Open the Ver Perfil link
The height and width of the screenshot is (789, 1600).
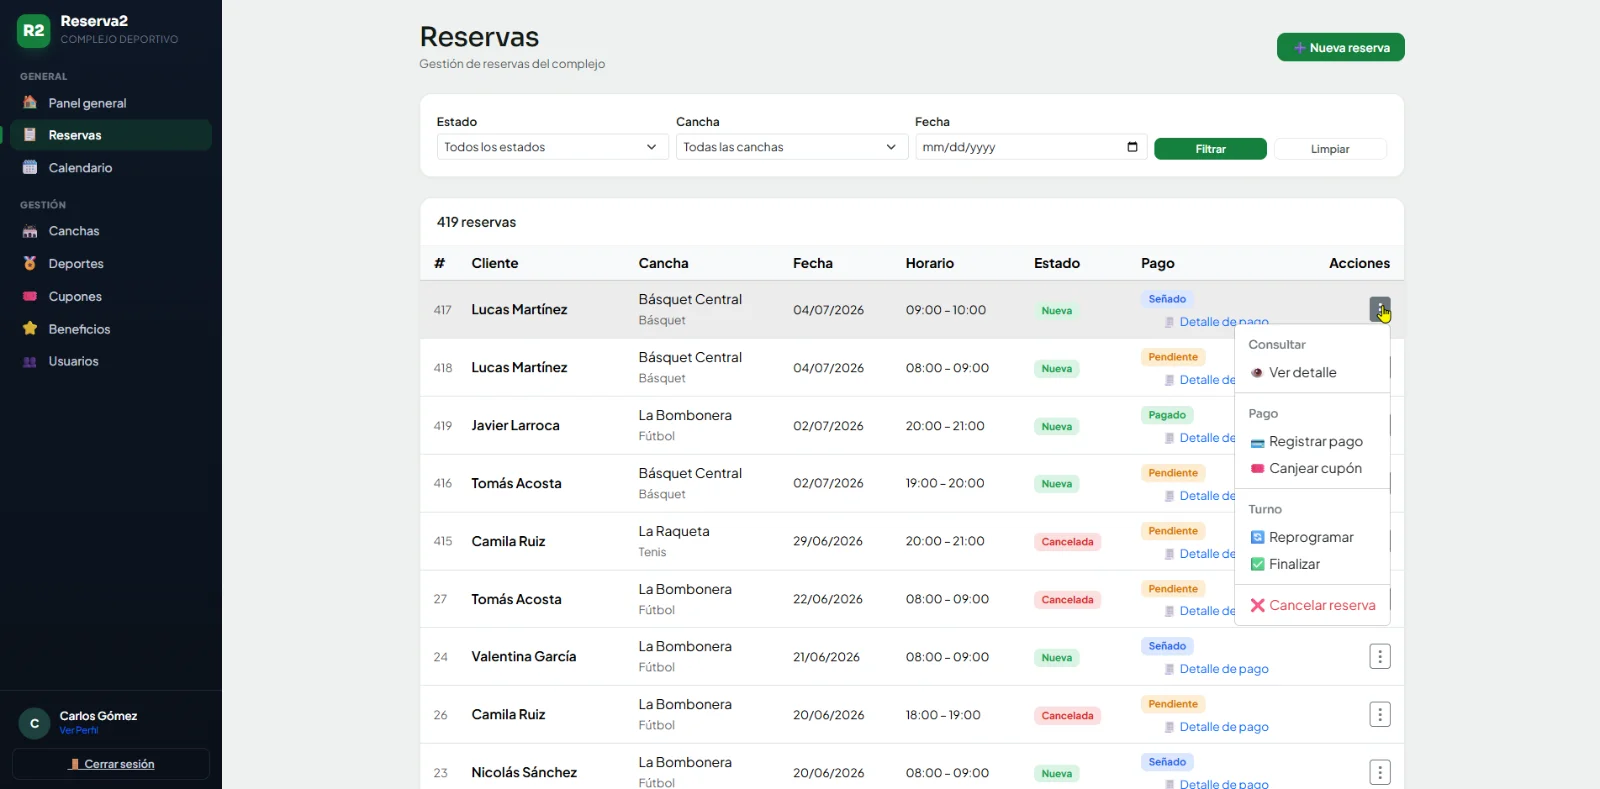tap(79, 730)
